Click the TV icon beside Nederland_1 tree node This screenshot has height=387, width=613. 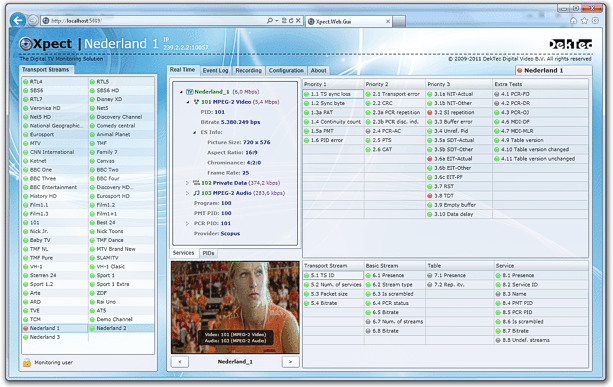[190, 92]
